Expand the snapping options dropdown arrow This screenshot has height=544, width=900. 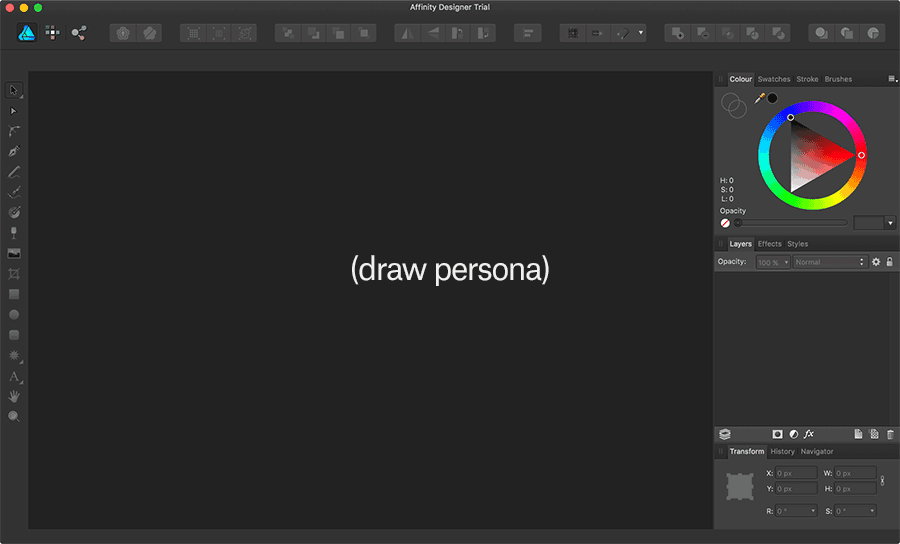click(641, 33)
